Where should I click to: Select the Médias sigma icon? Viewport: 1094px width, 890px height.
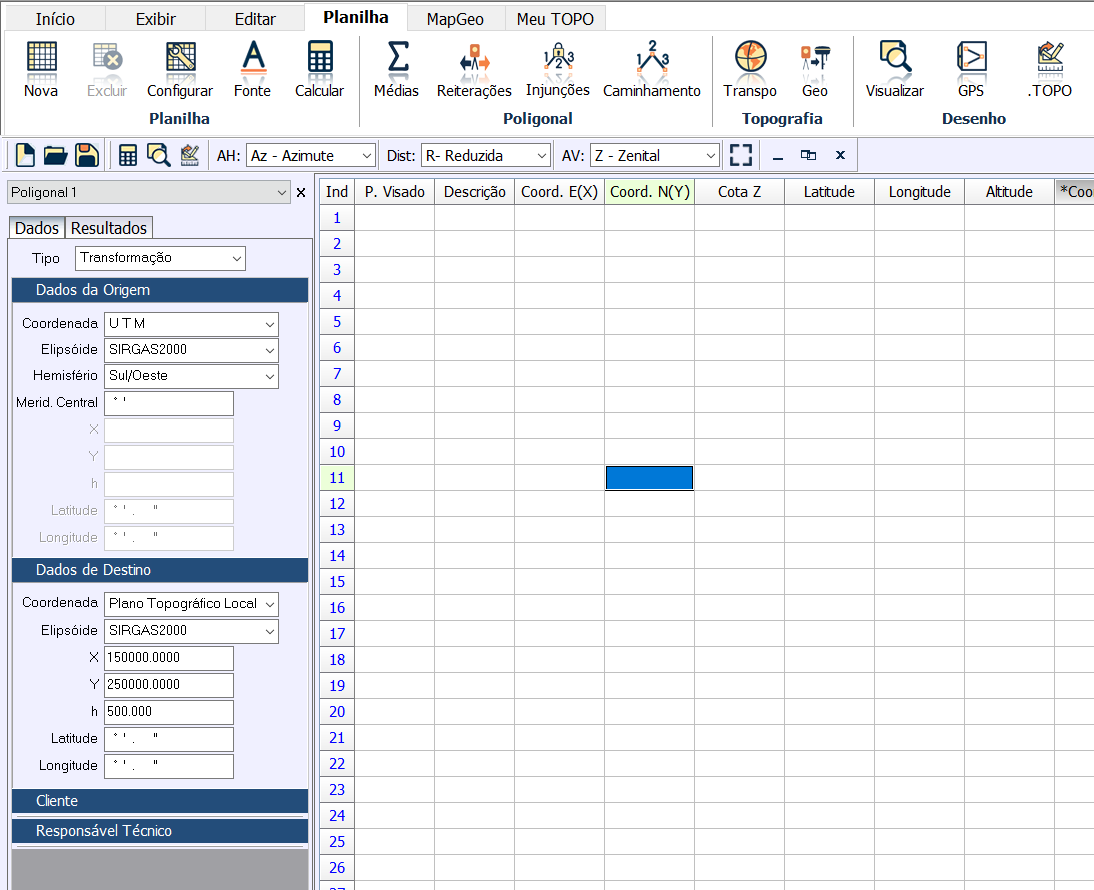pos(396,69)
